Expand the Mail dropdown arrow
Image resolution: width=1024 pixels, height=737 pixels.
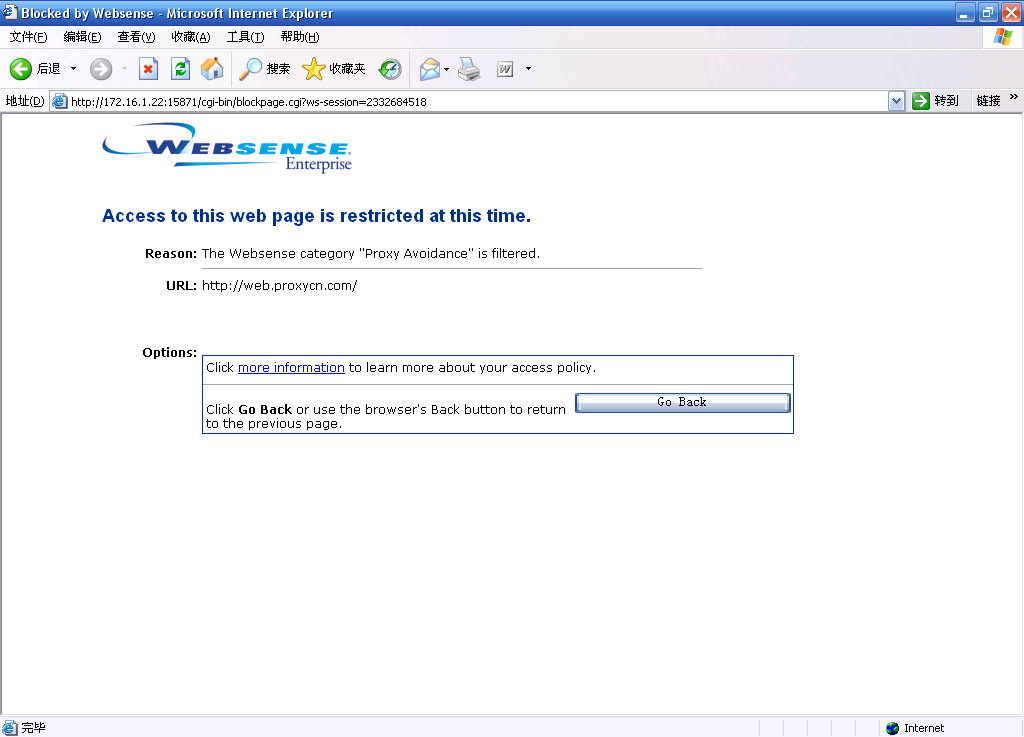pos(447,69)
